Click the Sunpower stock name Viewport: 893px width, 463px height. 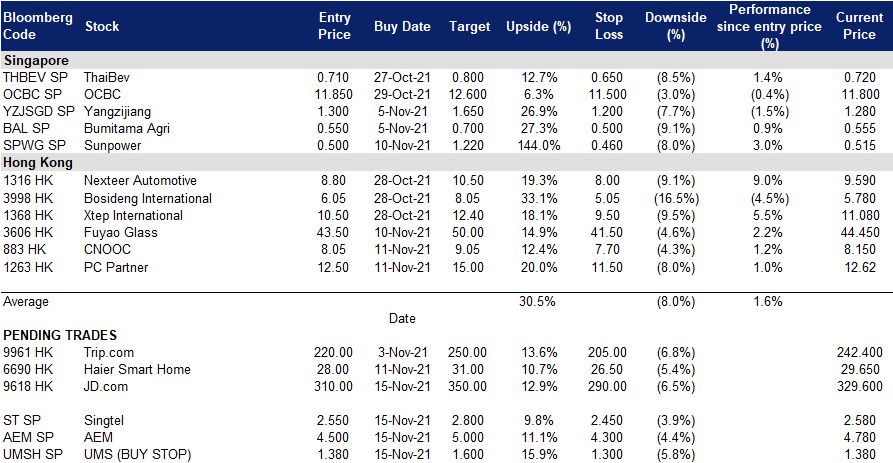[x=113, y=146]
